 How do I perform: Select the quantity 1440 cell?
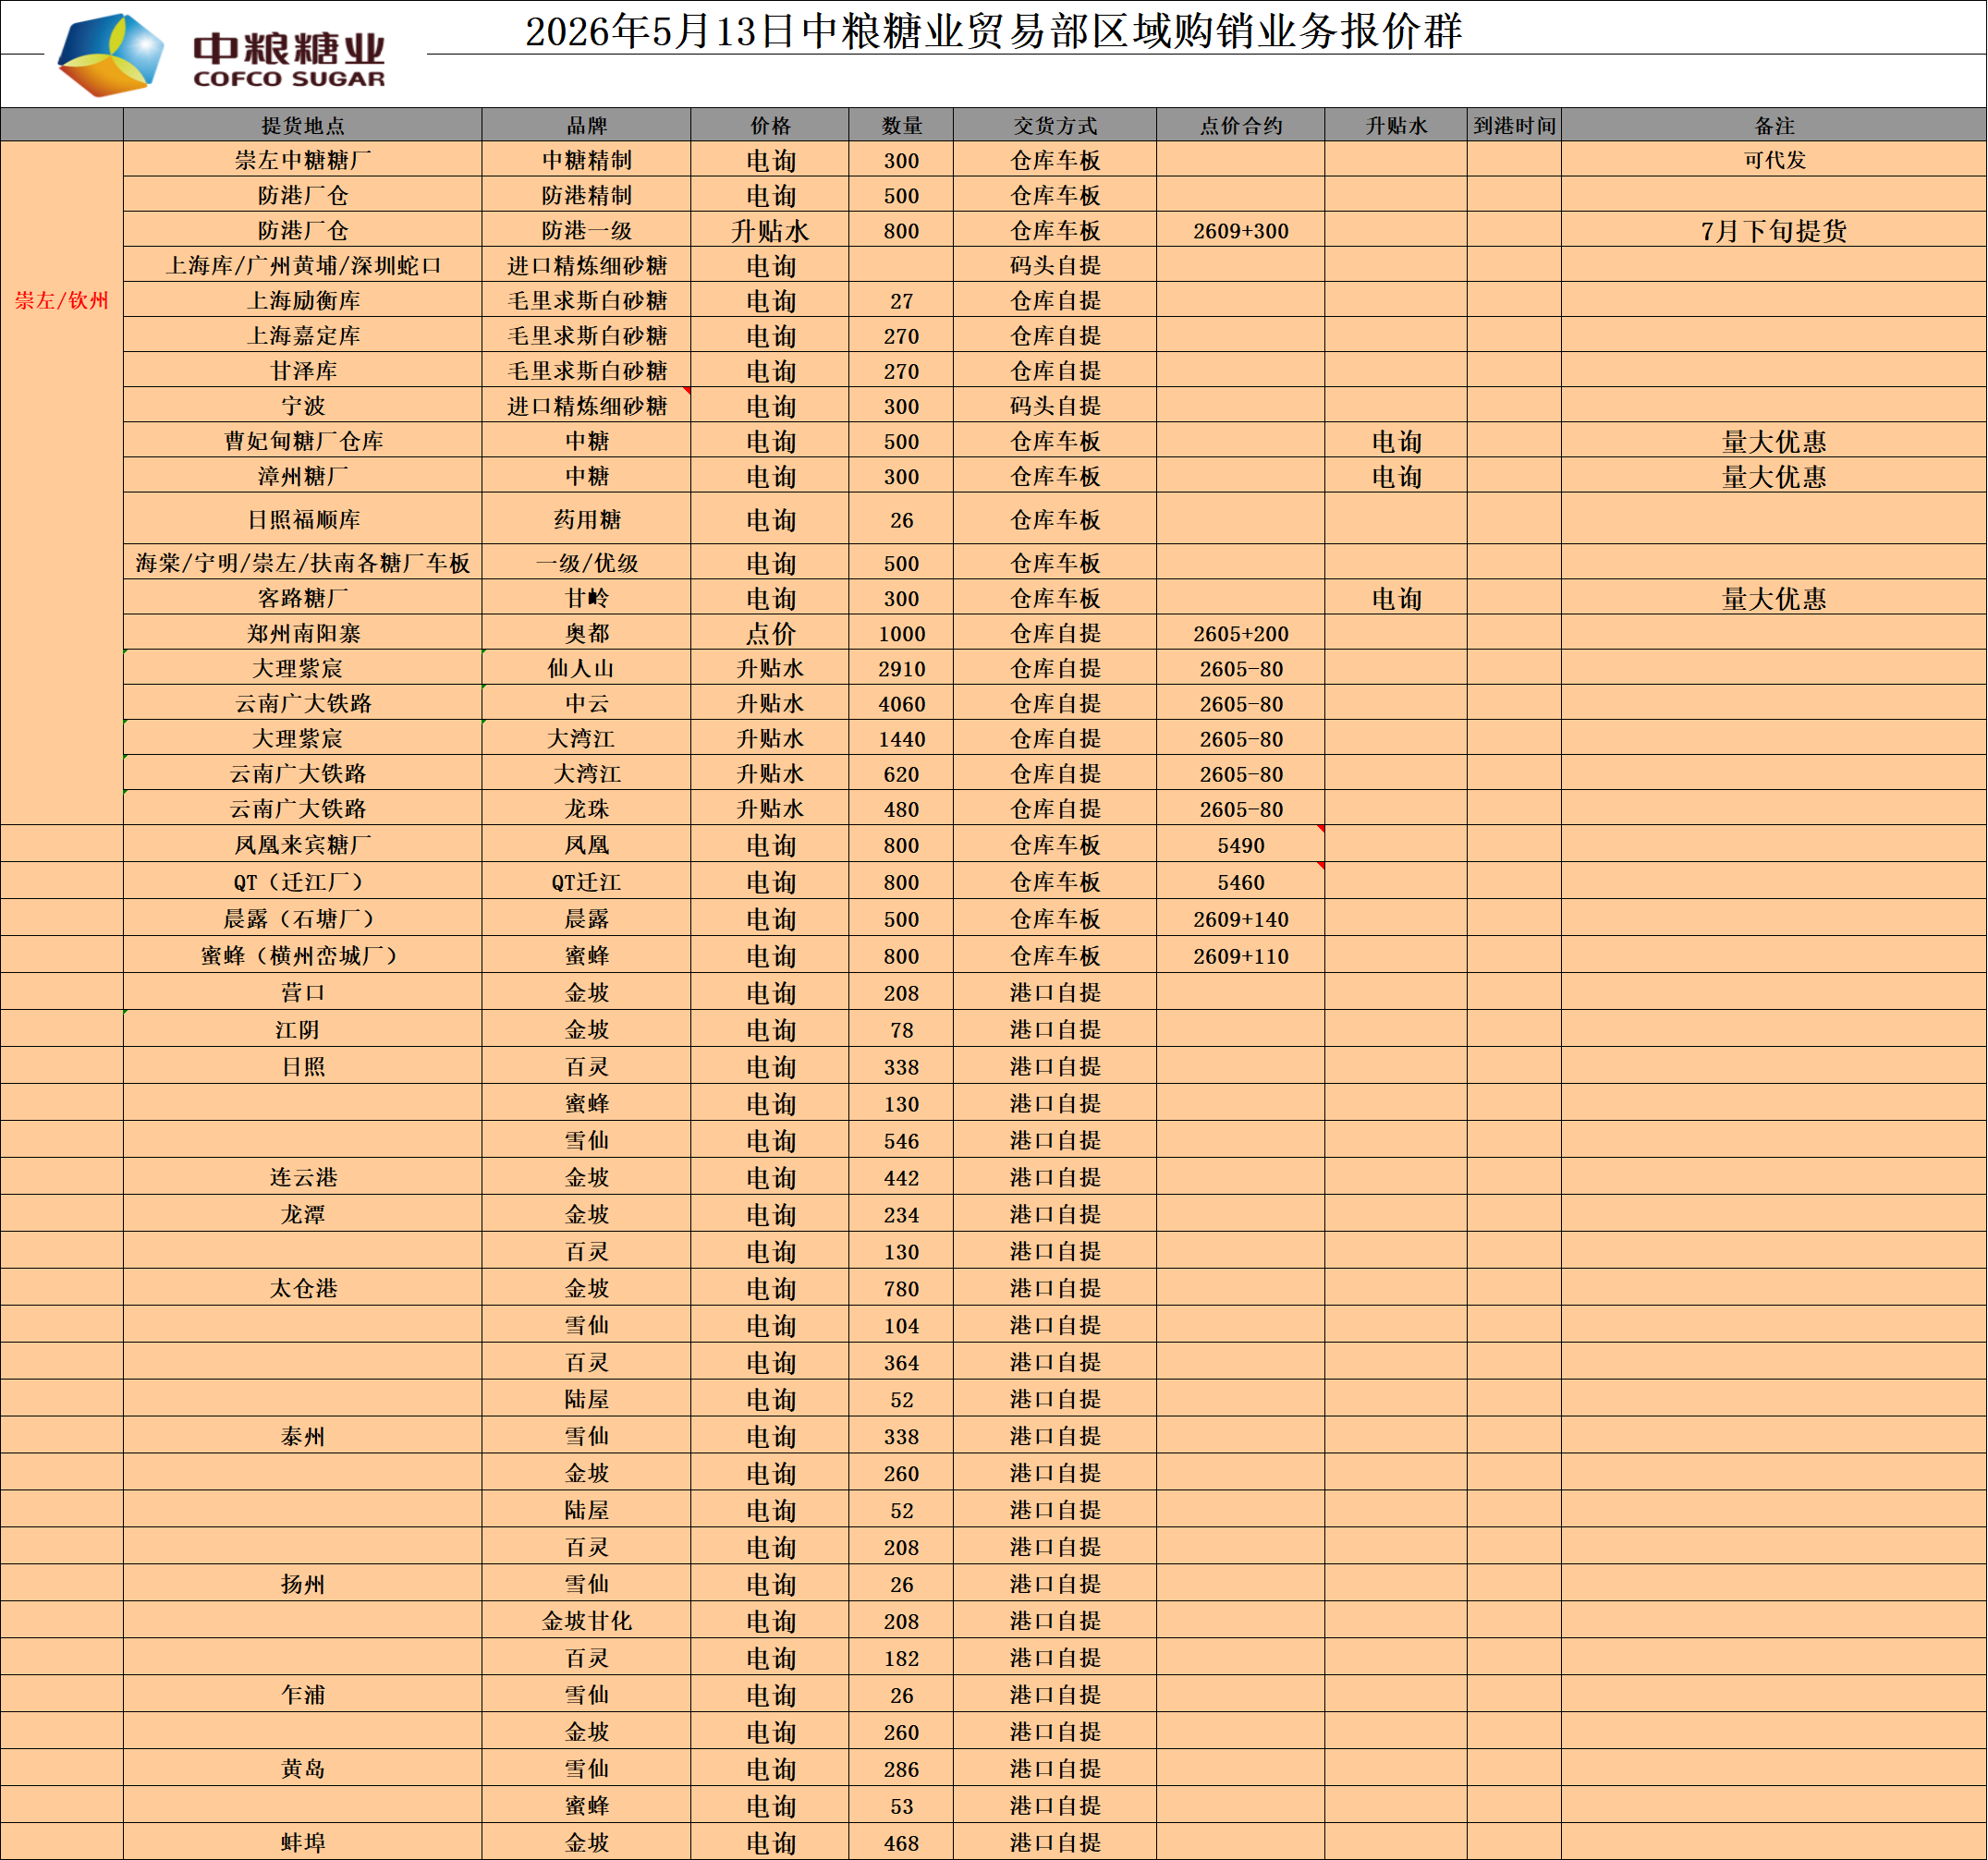901,737
